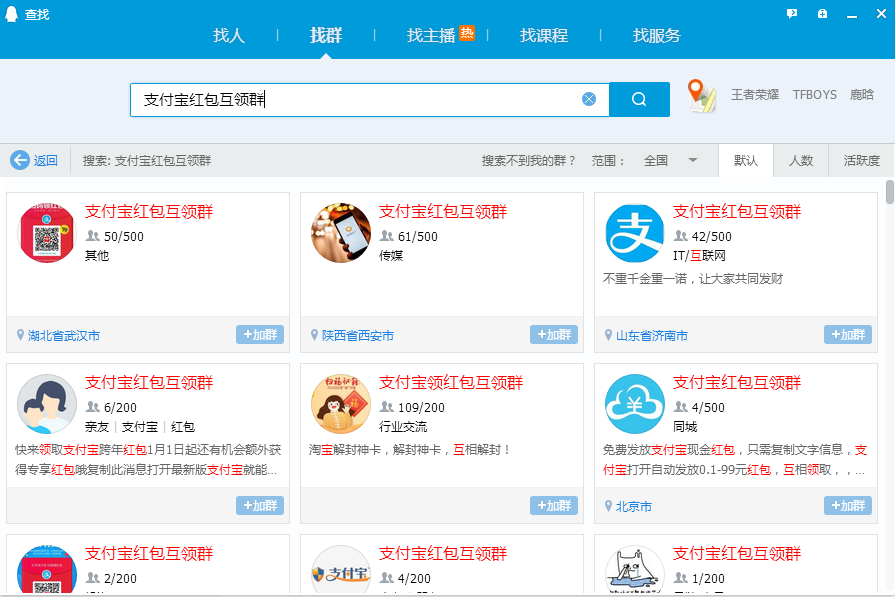Click the location pin icon beside 陕西省西安市
Image resolution: width=895 pixels, height=597 pixels.
315,335
